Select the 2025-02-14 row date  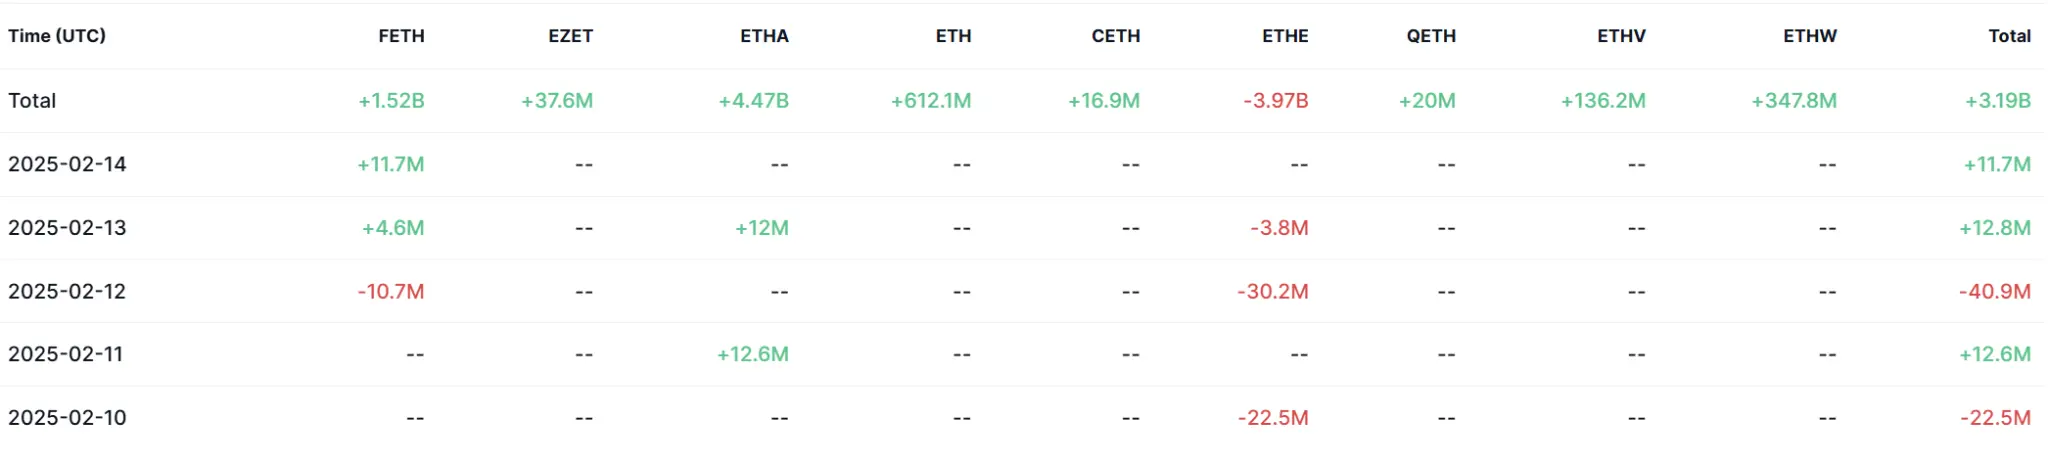[67, 164]
